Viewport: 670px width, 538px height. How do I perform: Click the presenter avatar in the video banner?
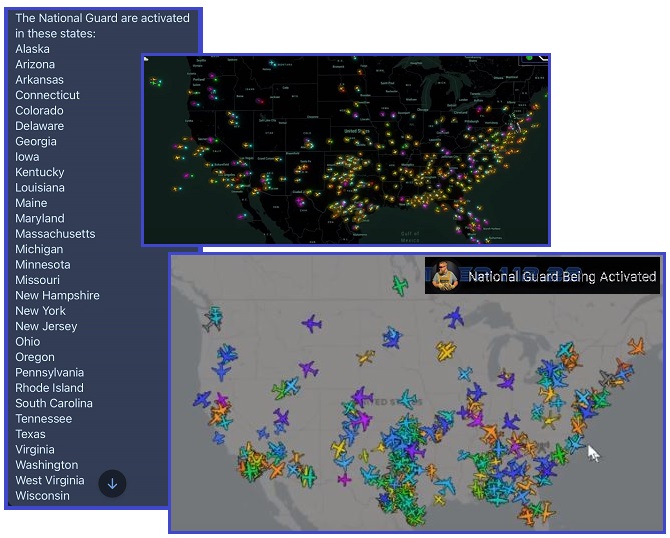point(446,276)
